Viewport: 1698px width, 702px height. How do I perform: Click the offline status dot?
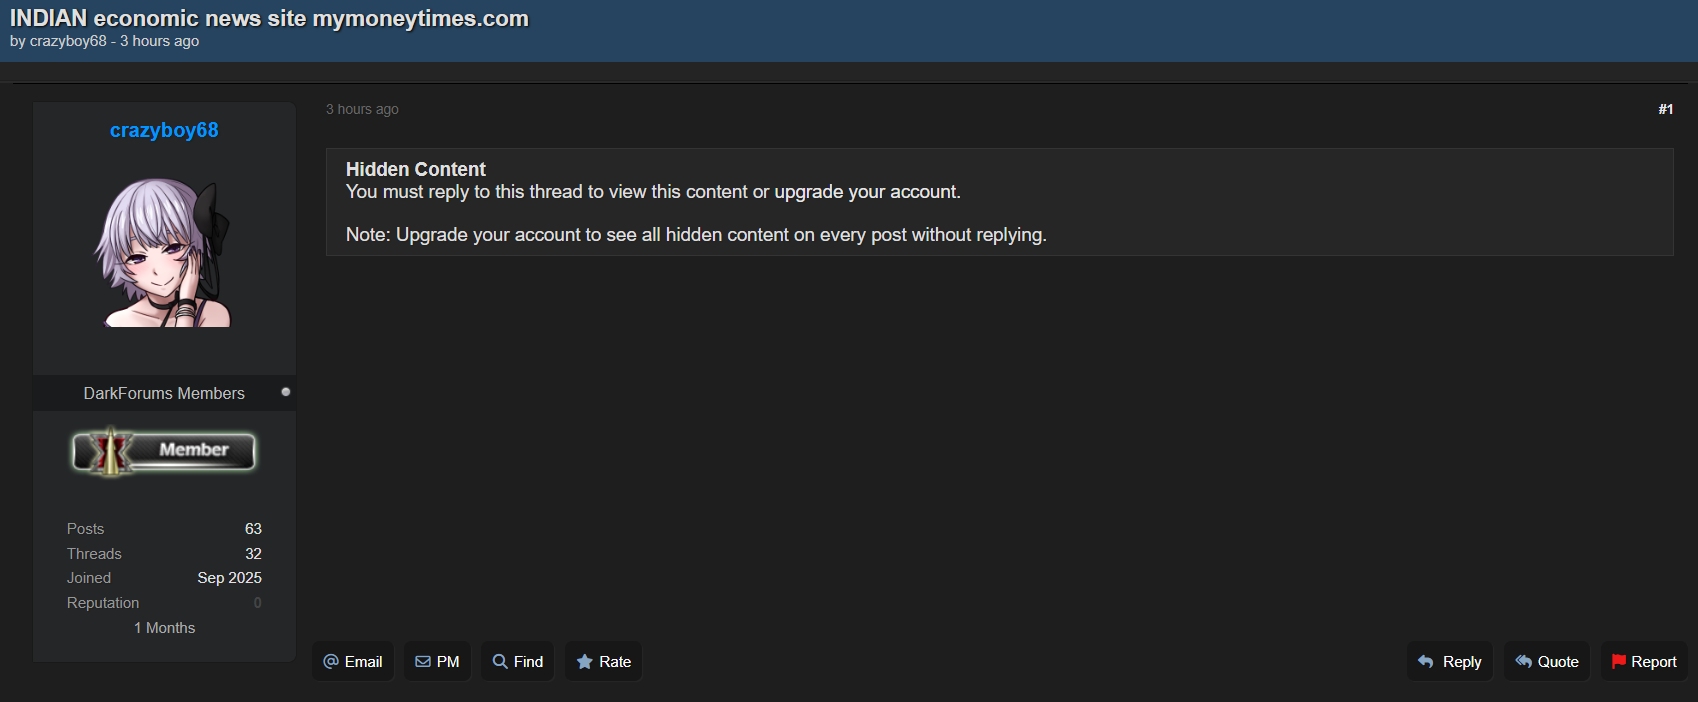(x=286, y=392)
